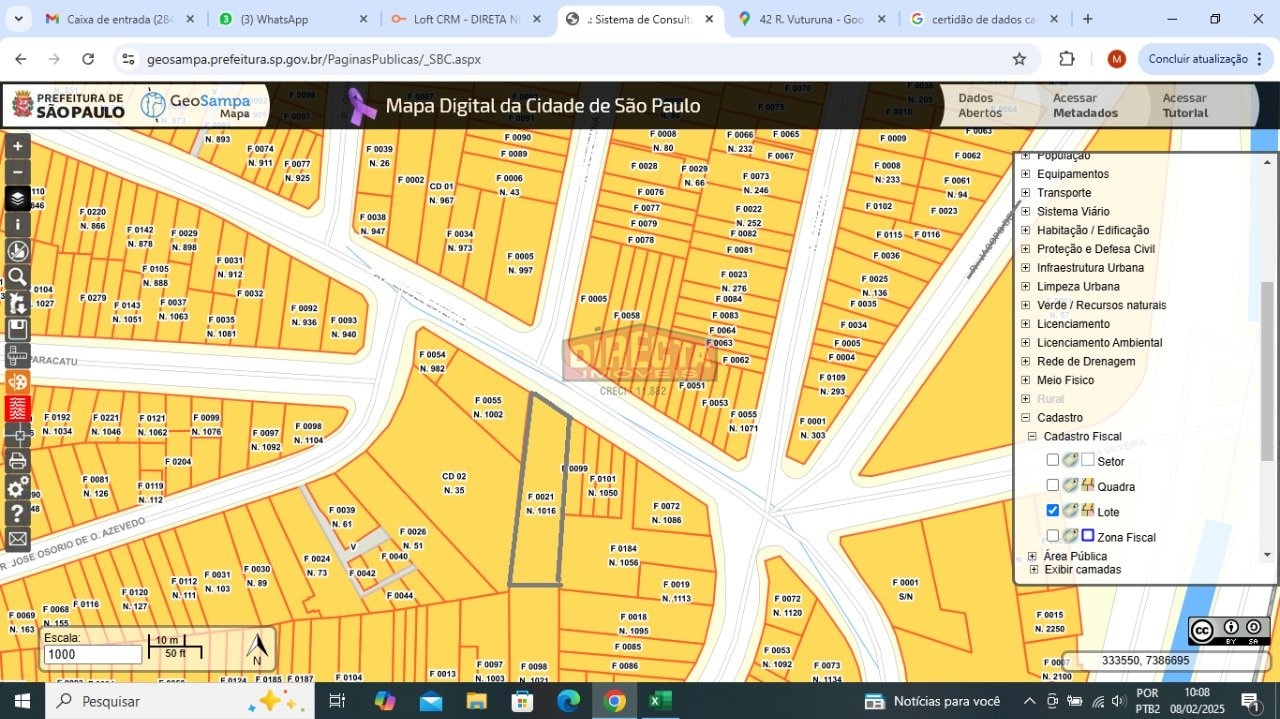Open the magnifier search tool
Screen dimensions: 1280x719
[x=17, y=277]
